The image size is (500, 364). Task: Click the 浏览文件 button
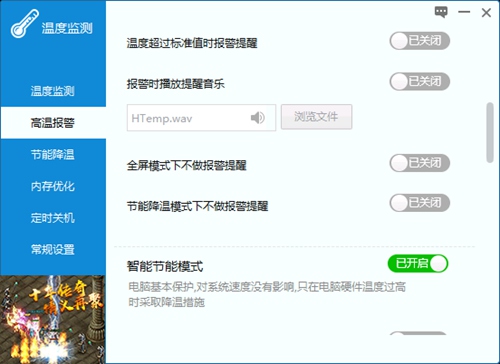tap(316, 117)
